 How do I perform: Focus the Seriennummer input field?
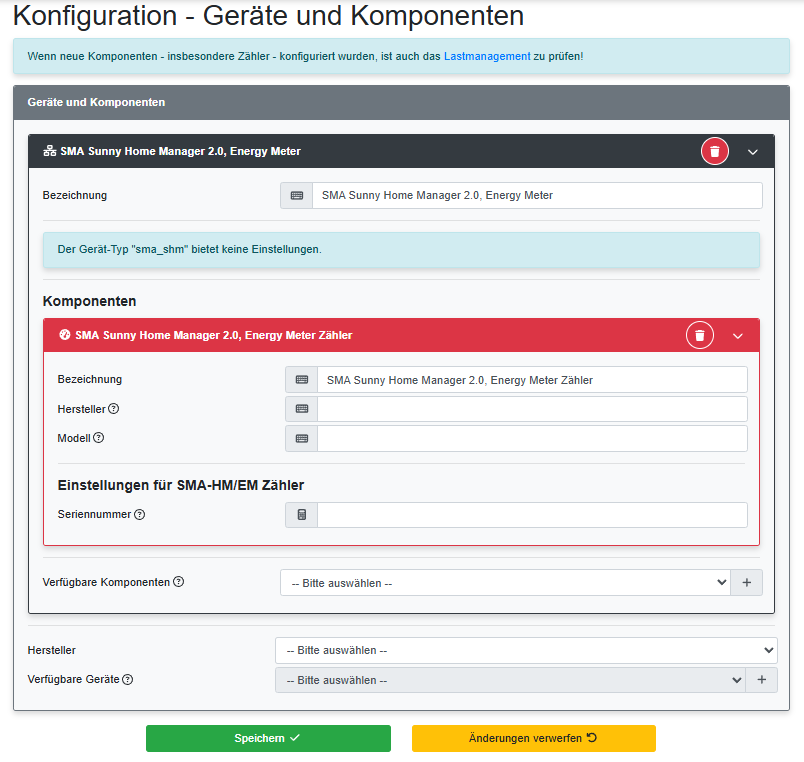pyautogui.click(x=532, y=514)
